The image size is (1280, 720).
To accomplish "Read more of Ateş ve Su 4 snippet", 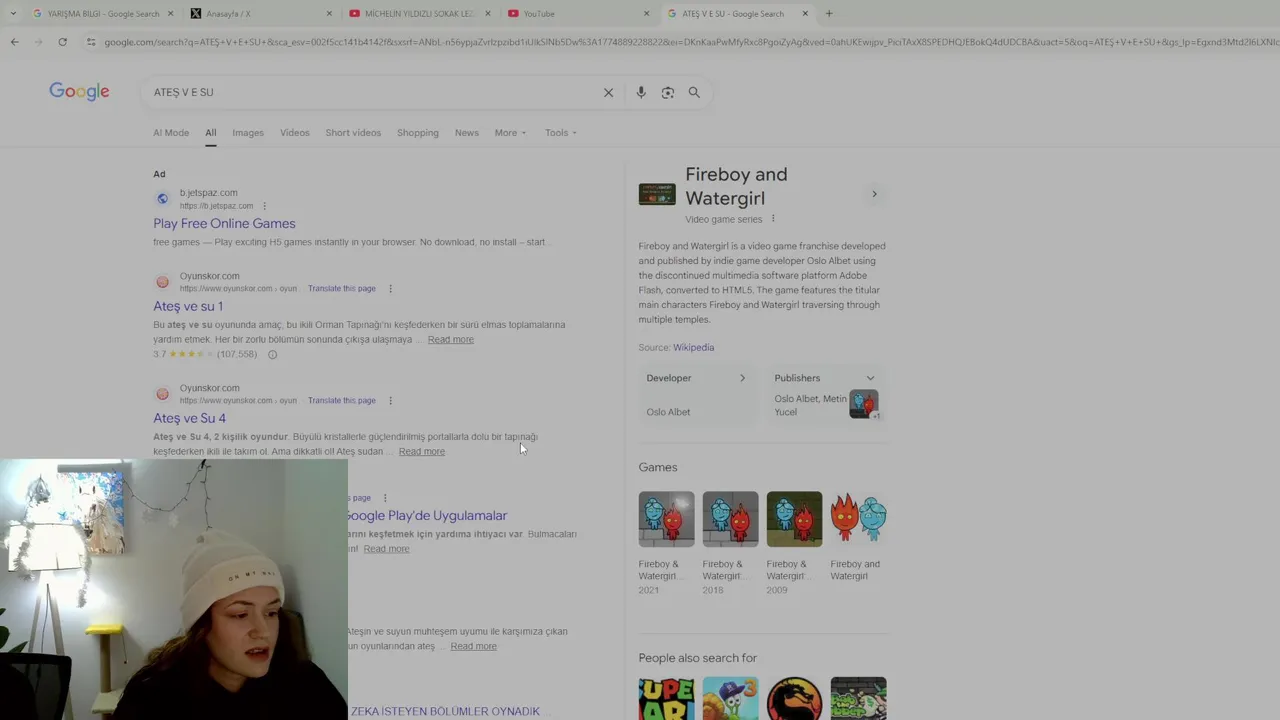I will tap(422, 452).
